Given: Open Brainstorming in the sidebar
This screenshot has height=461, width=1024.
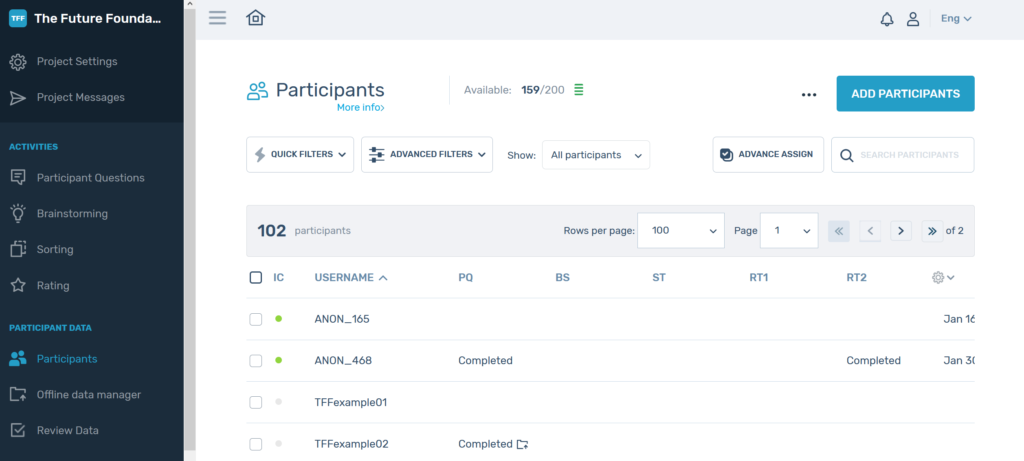Looking at the screenshot, I should click(x=72, y=213).
